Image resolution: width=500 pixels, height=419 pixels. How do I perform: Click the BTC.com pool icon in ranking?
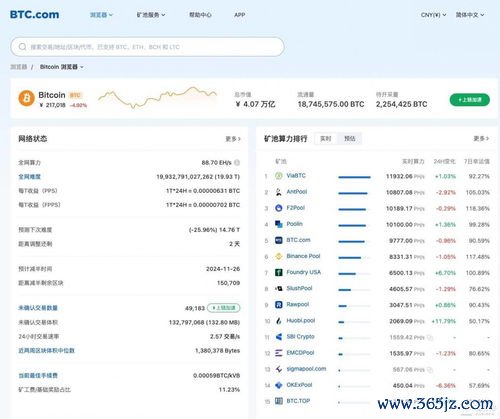279,240
